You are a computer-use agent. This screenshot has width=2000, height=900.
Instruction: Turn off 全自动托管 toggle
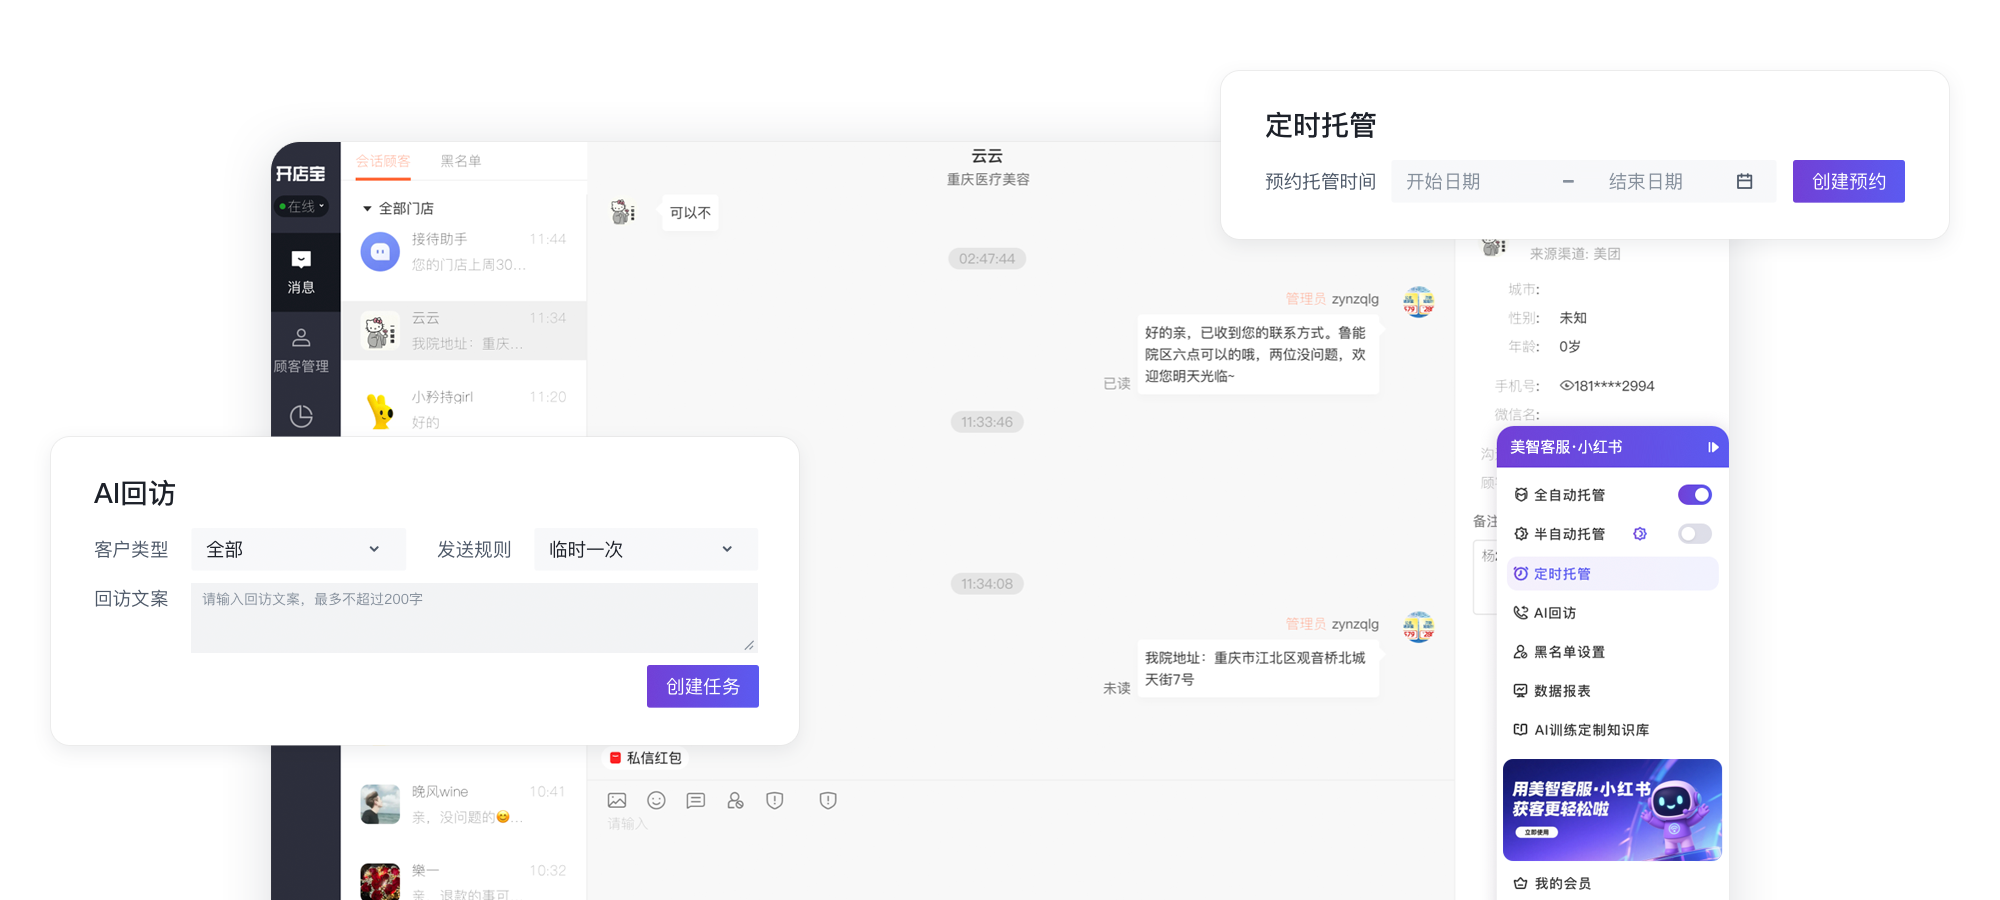click(1695, 495)
